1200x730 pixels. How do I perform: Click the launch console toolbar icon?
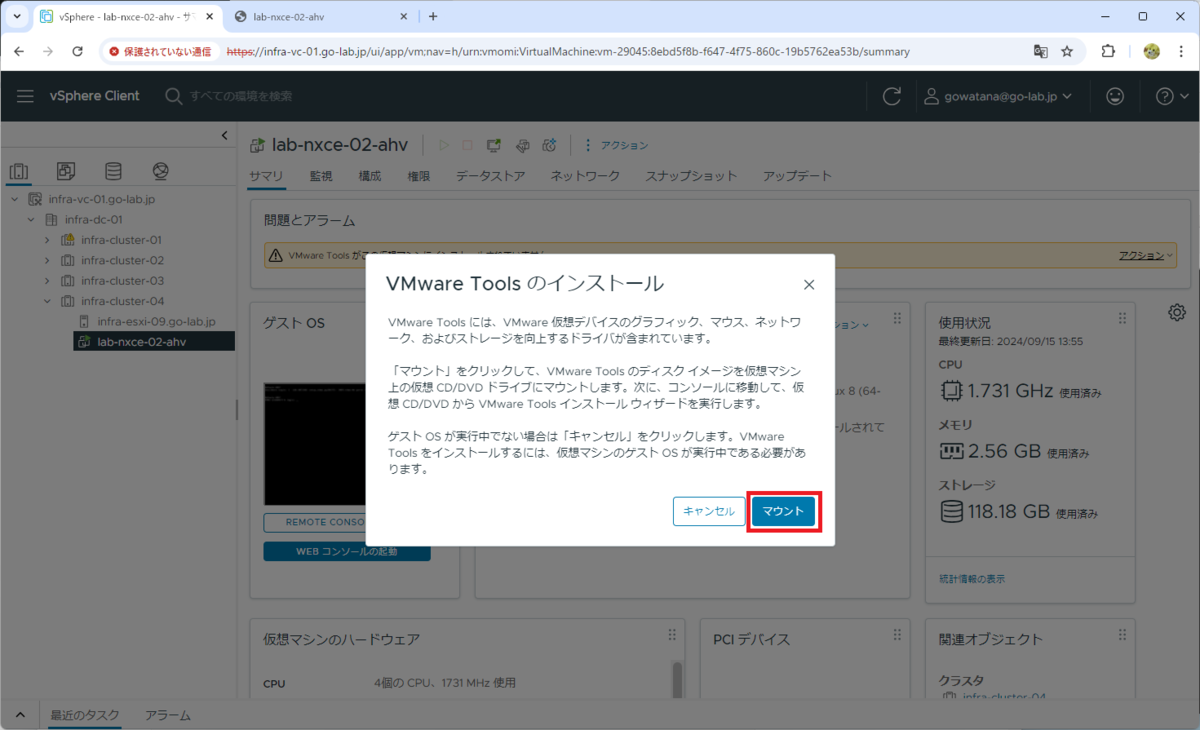pyautogui.click(x=495, y=146)
